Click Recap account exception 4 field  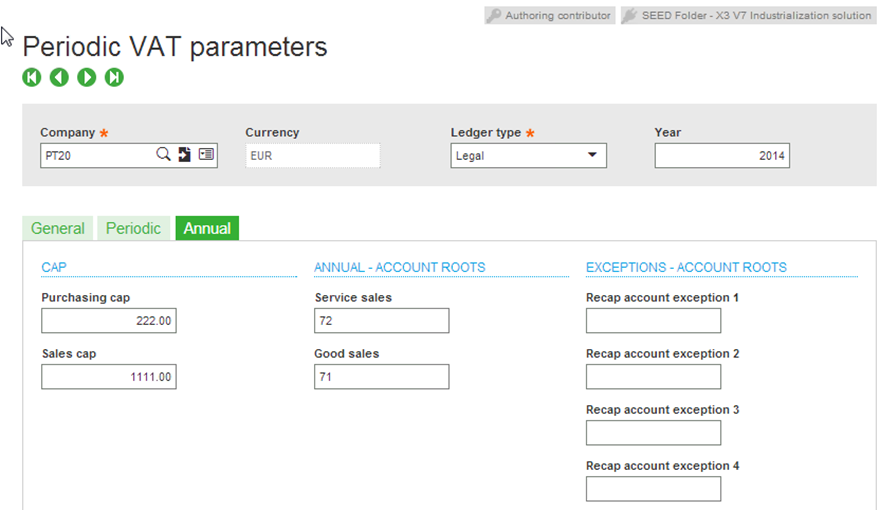click(653, 489)
